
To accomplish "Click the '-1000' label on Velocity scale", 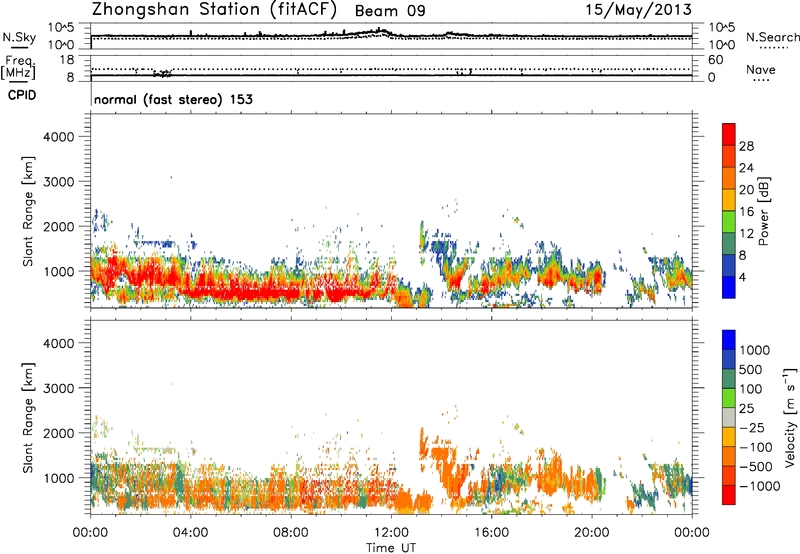I will pos(759,486).
